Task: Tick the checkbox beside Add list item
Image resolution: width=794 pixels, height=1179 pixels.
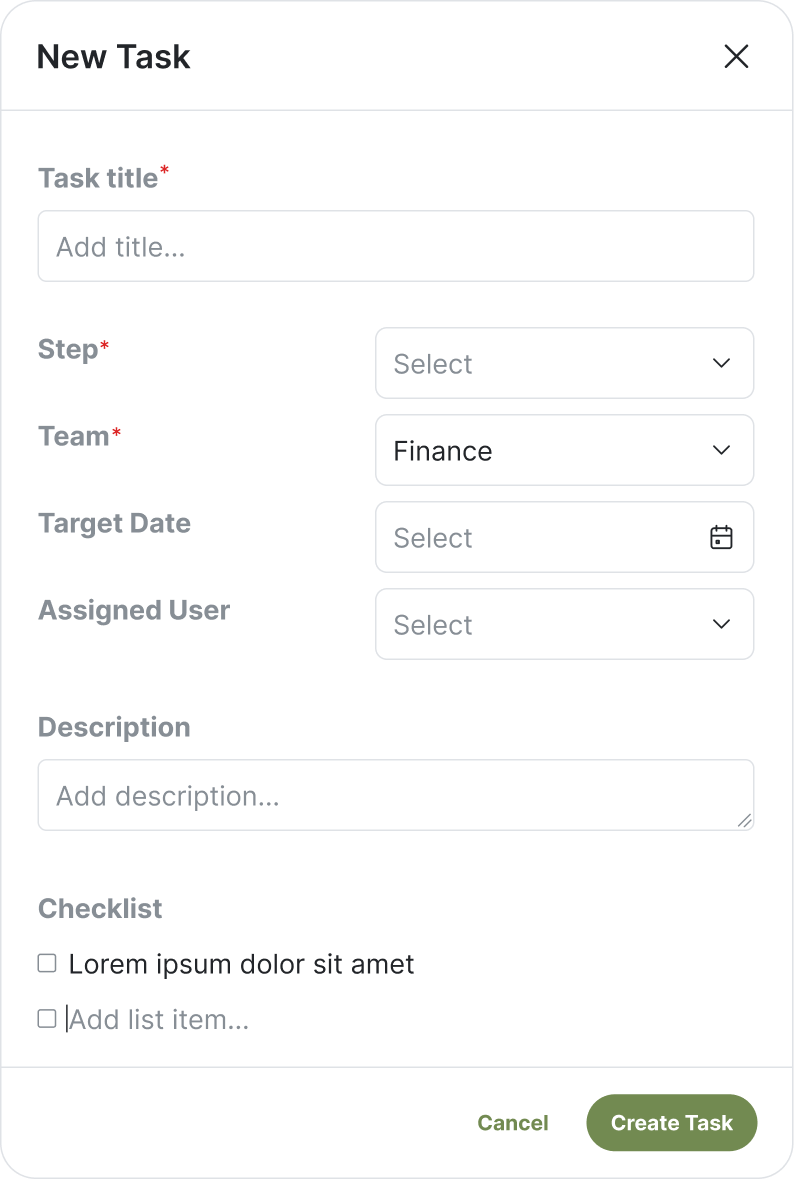Action: click(47, 1019)
